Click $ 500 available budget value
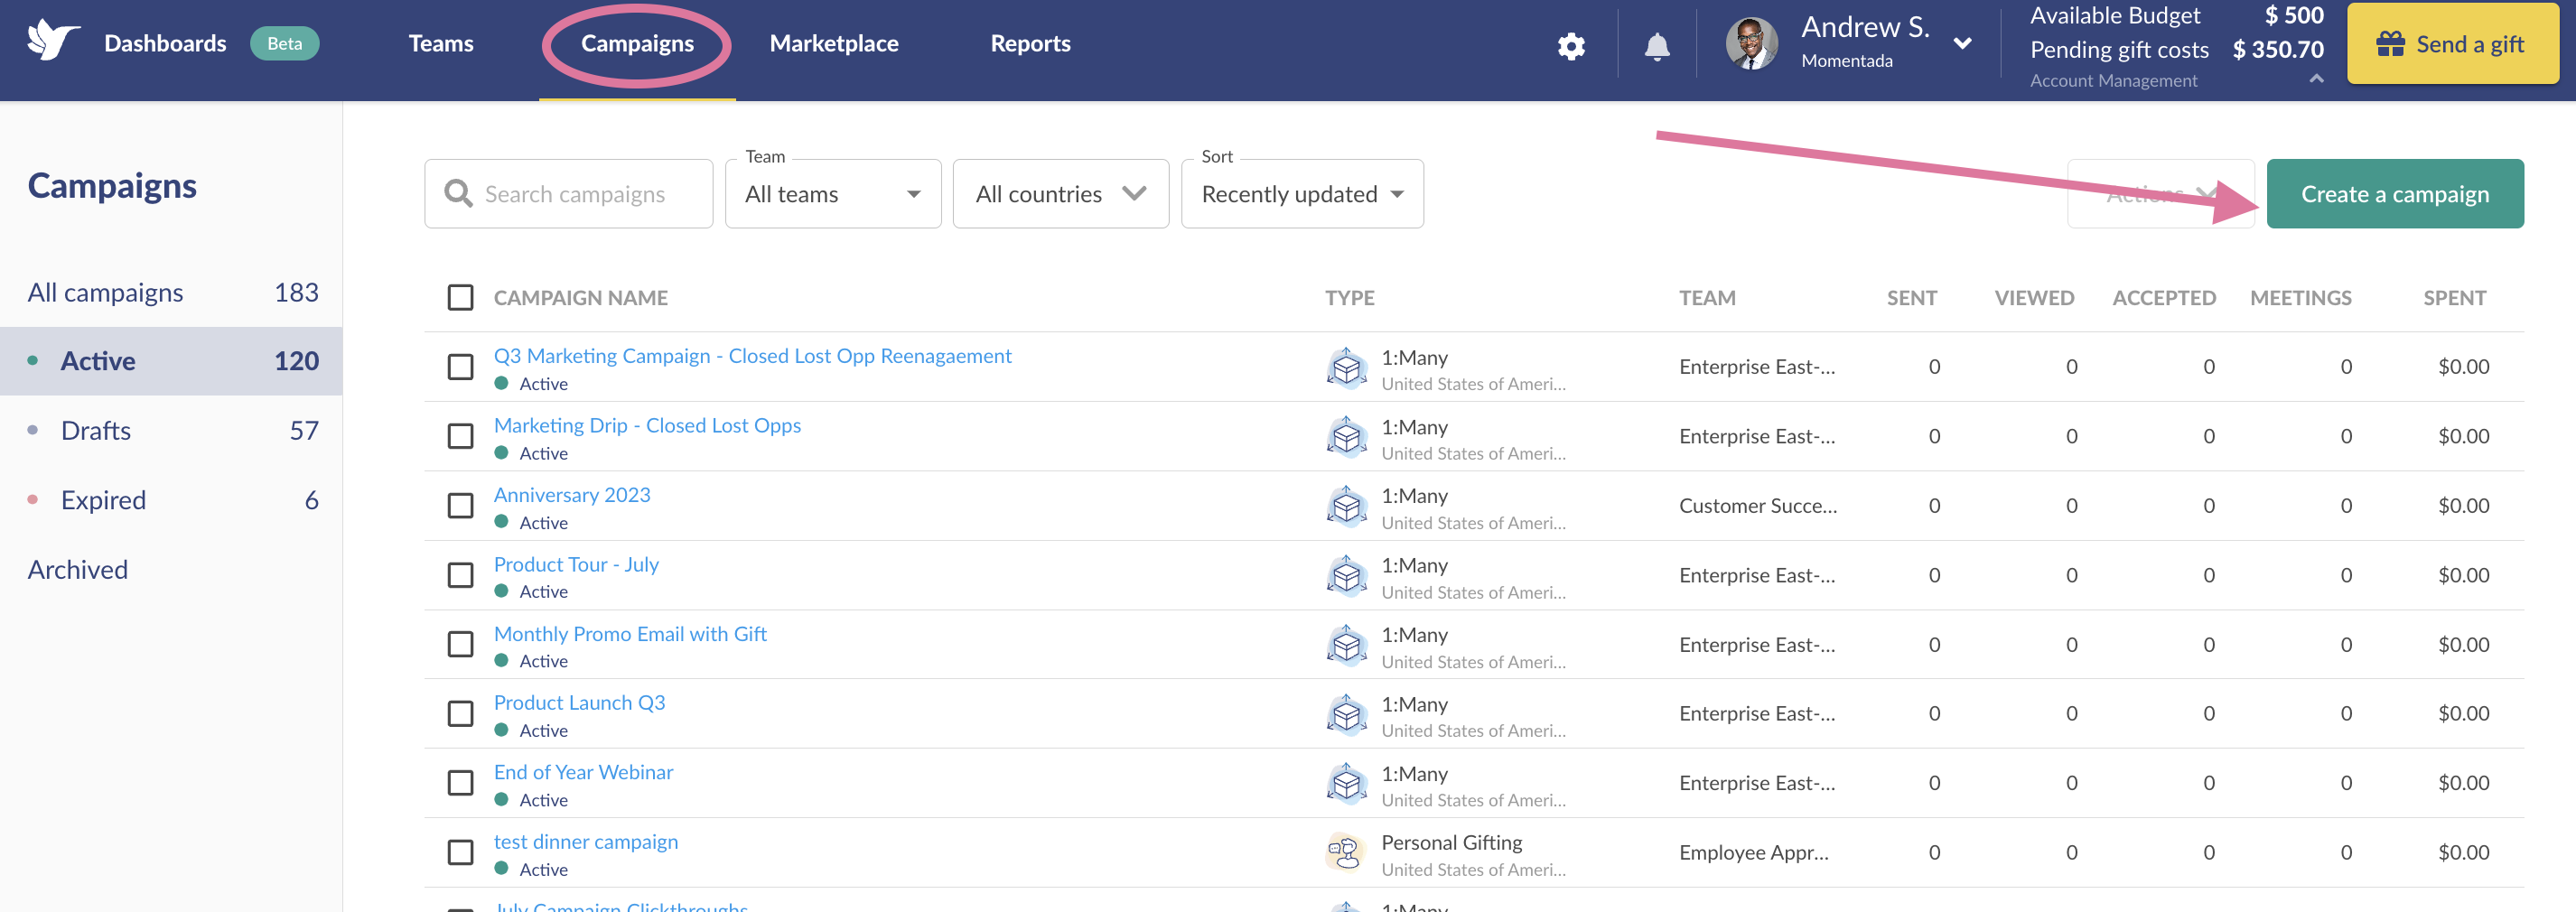This screenshot has width=2576, height=912. [x=2293, y=15]
